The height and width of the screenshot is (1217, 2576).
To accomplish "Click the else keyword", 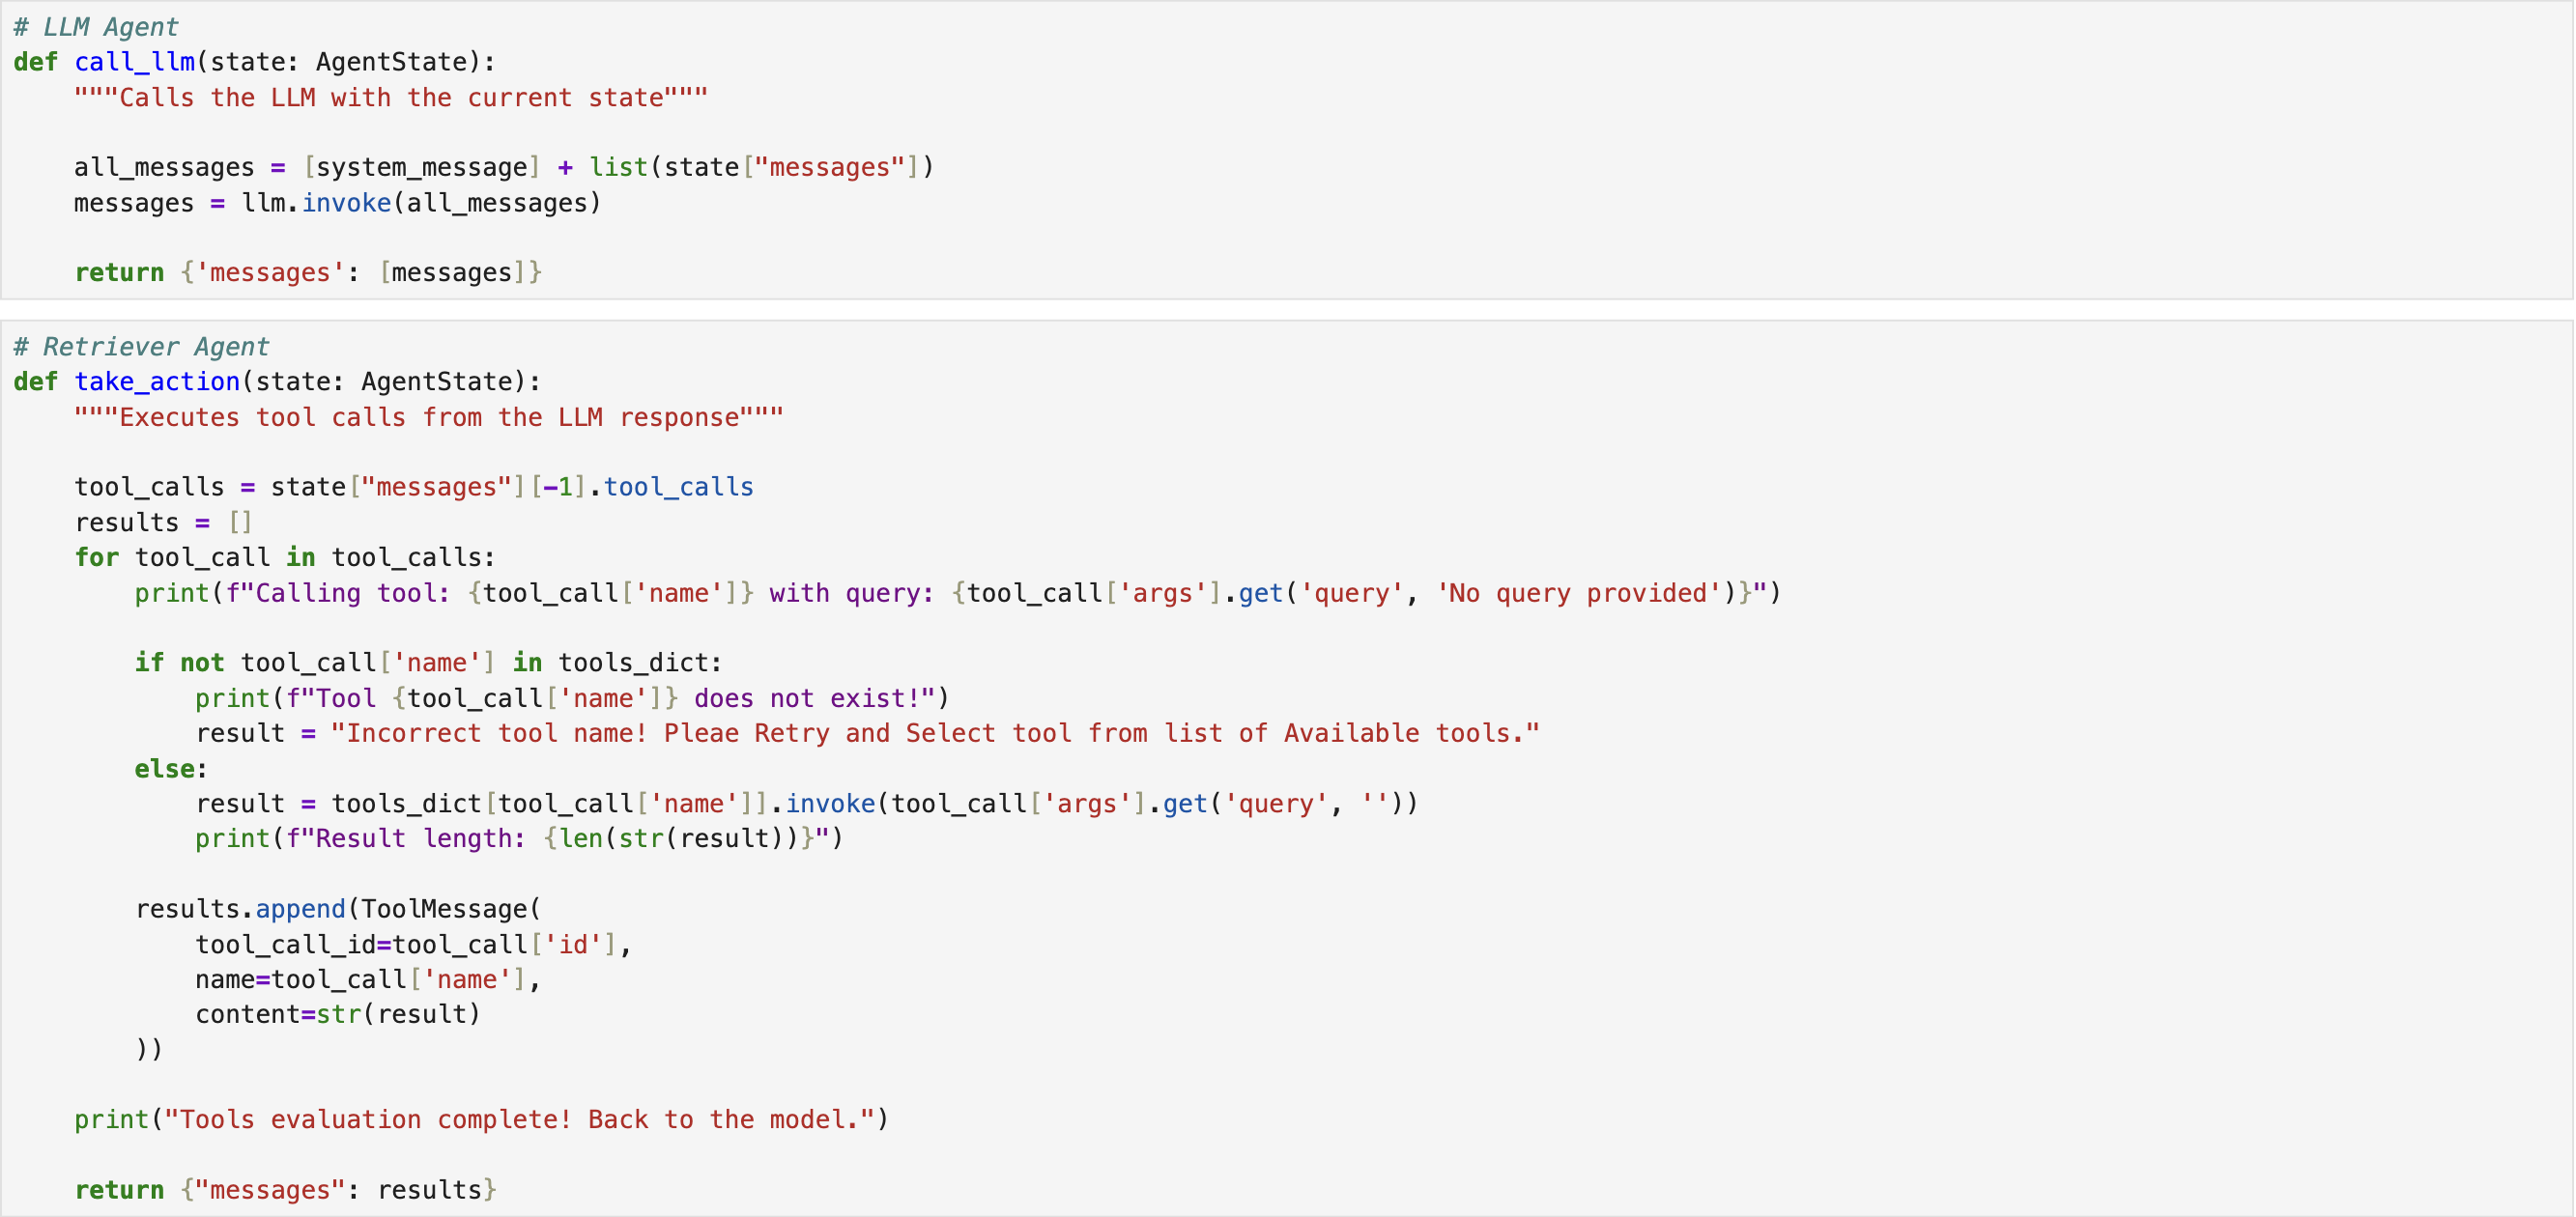I will point(165,769).
